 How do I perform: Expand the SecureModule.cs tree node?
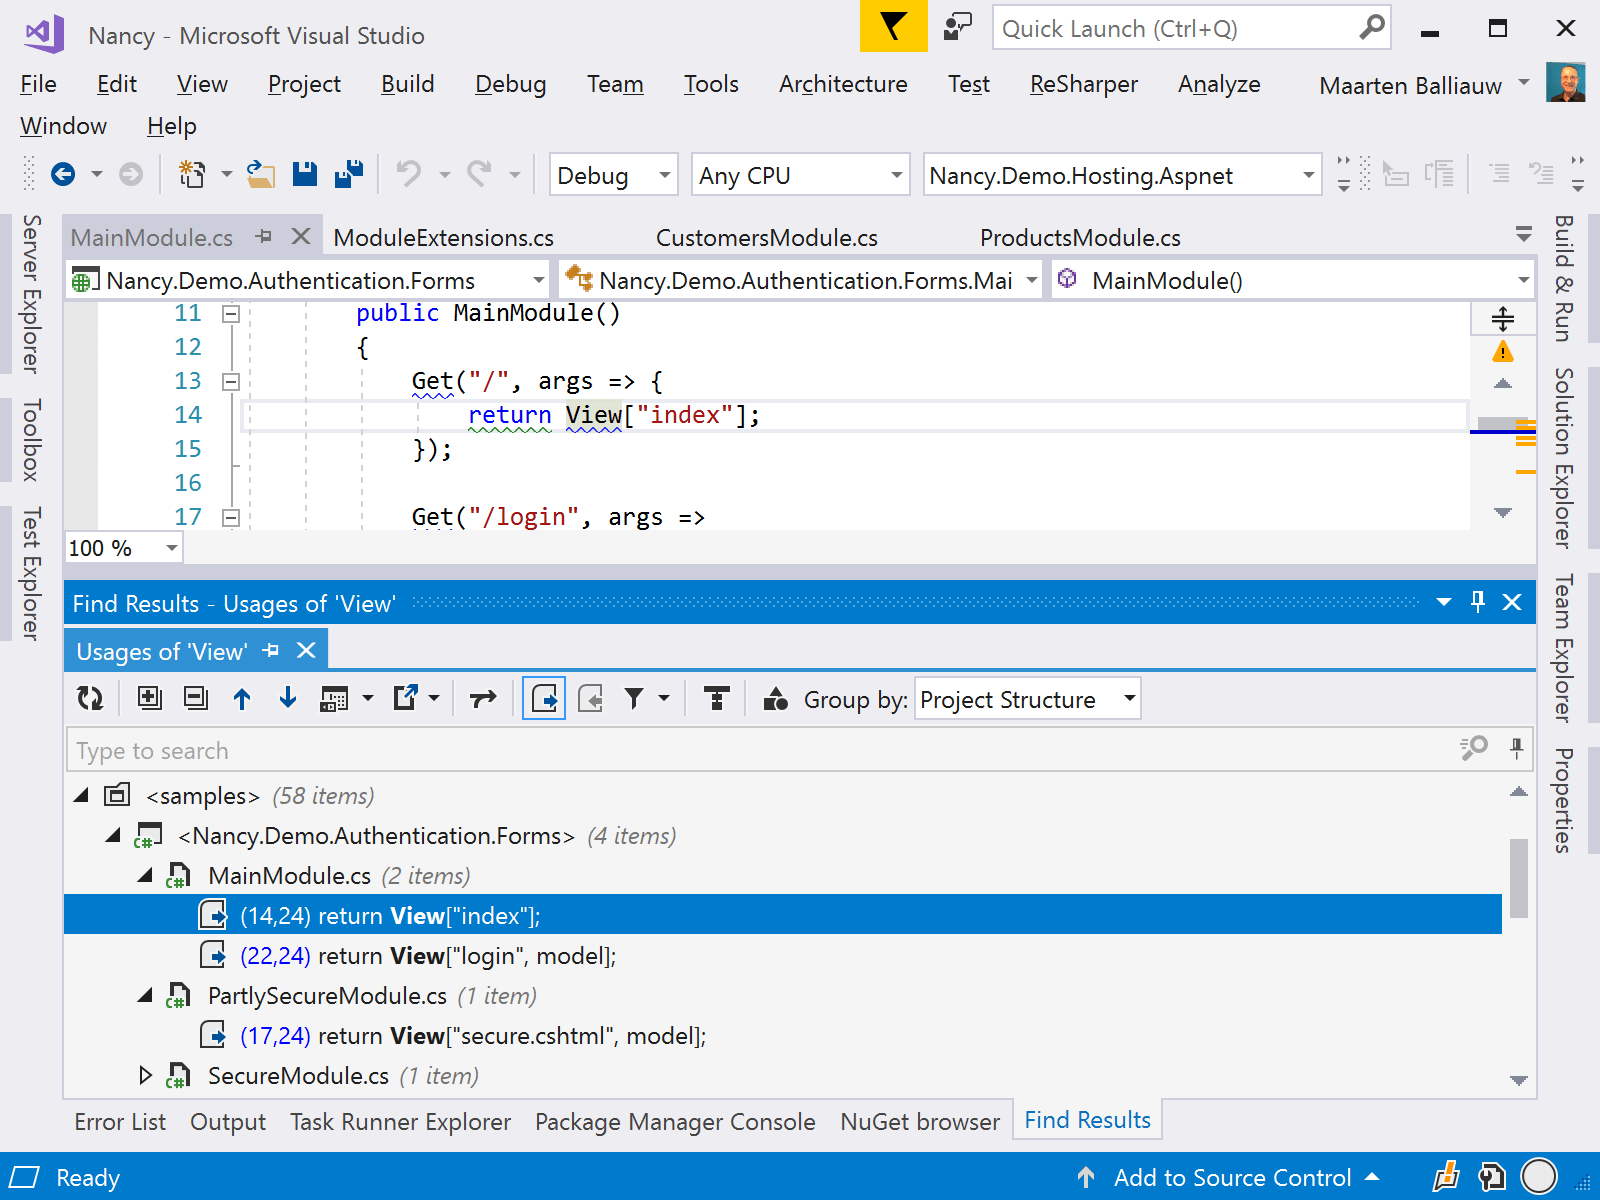click(x=146, y=1075)
